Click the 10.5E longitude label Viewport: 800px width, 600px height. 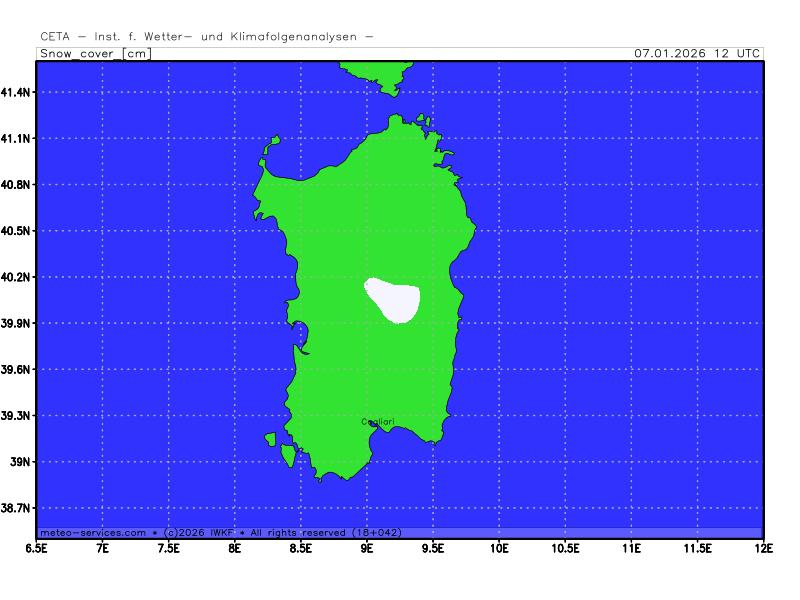coord(565,548)
